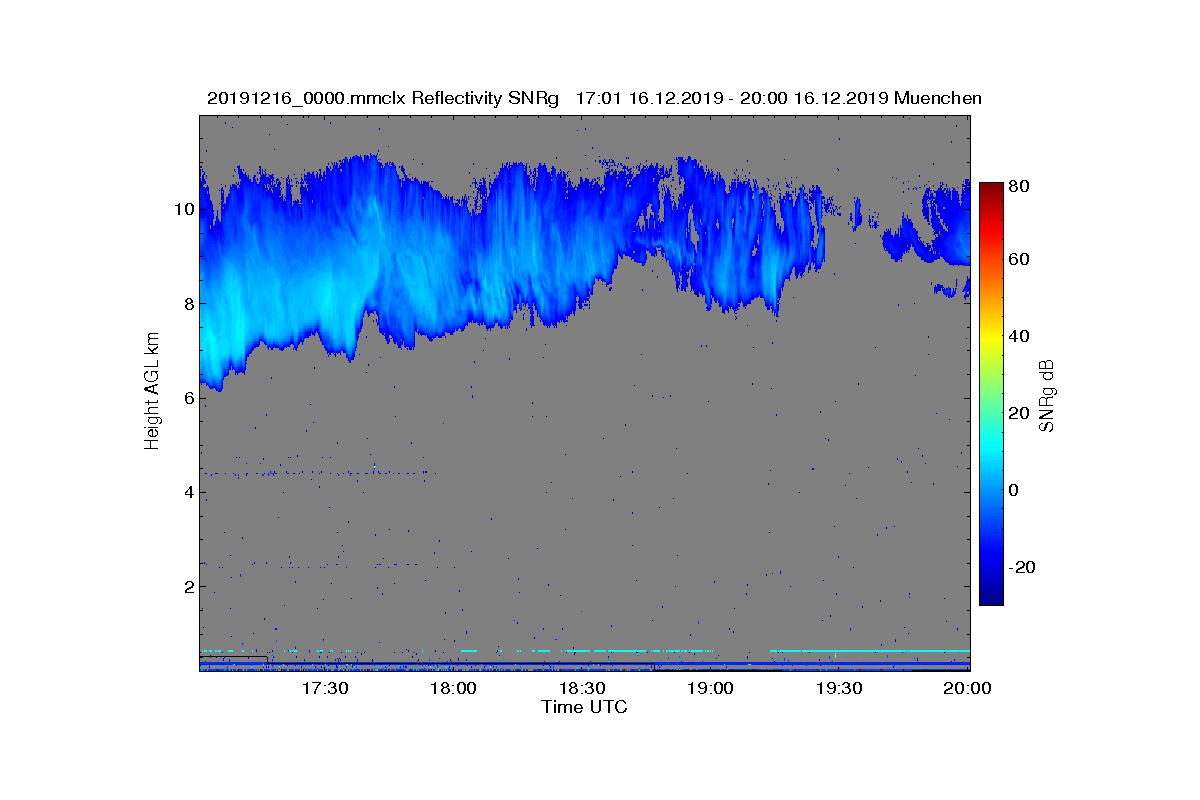Click the dark blue bottom of colorbar

(991, 597)
